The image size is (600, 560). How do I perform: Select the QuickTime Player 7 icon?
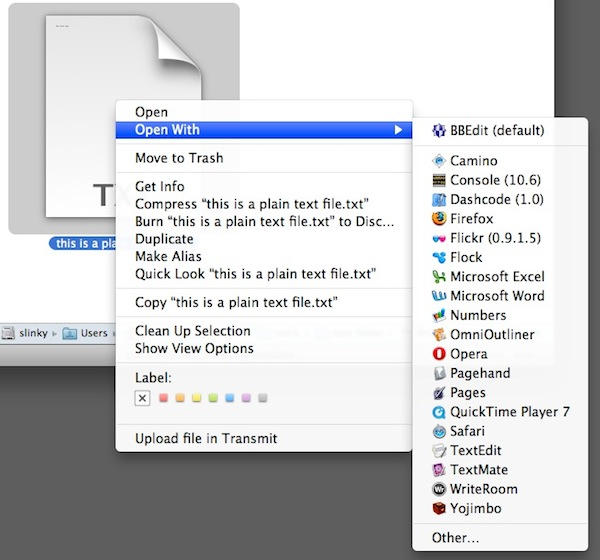(x=439, y=412)
